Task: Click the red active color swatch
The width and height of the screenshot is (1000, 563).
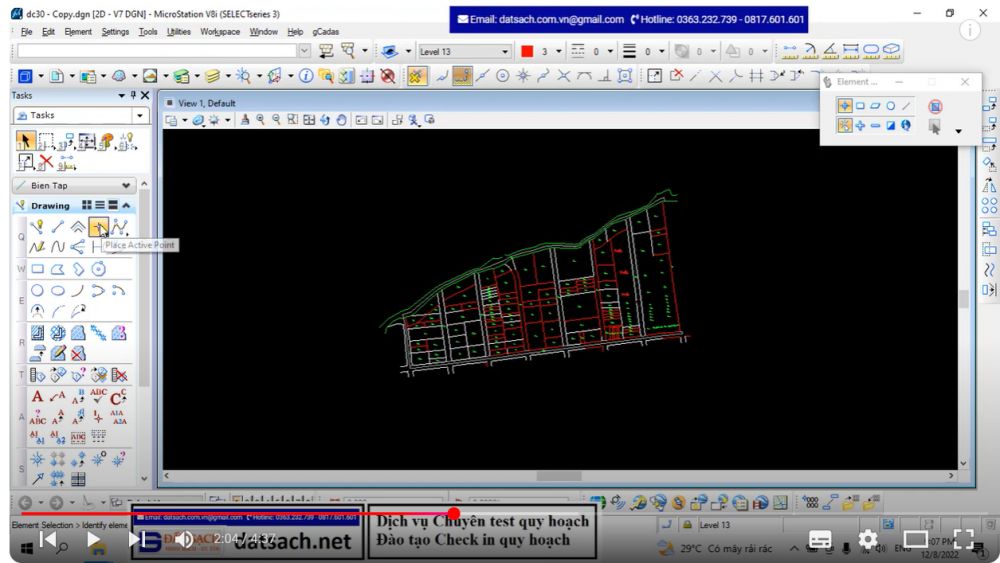Action: (527, 51)
